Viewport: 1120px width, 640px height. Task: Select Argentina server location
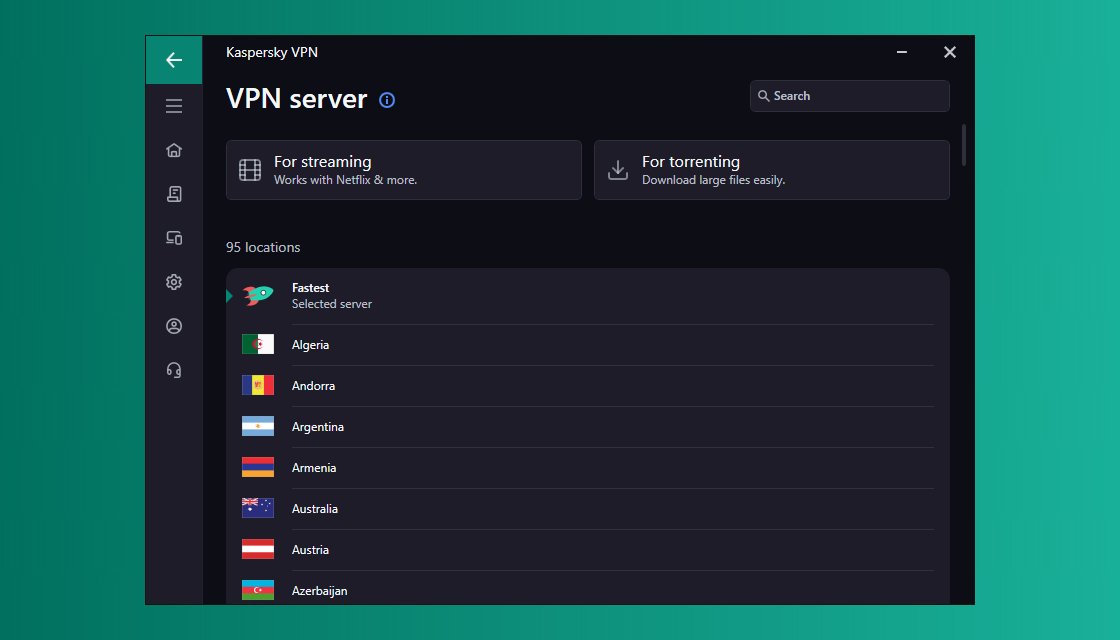[588, 427]
